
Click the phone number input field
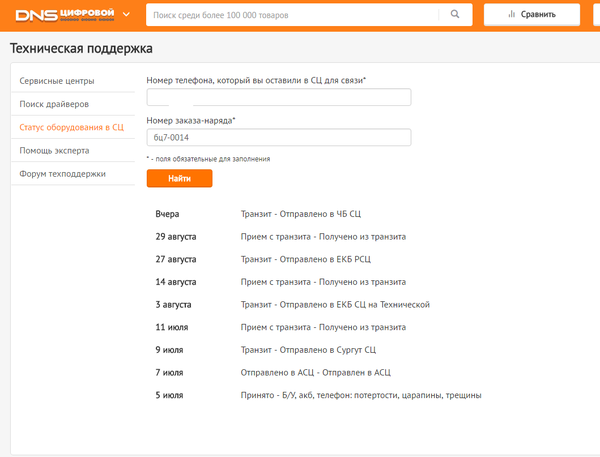point(279,97)
